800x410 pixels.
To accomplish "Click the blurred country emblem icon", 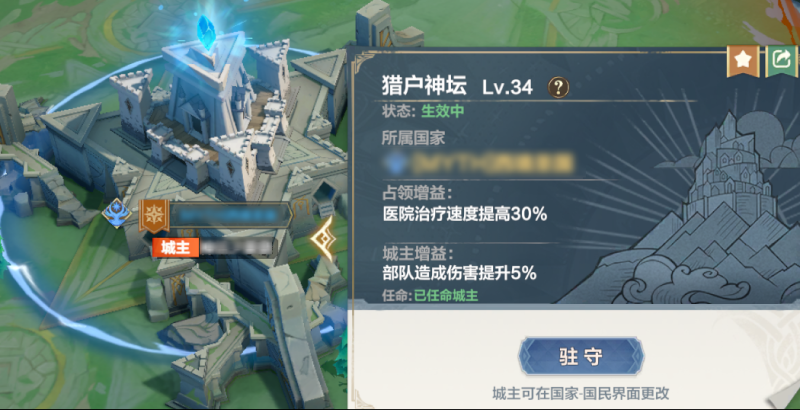I will pos(398,164).
